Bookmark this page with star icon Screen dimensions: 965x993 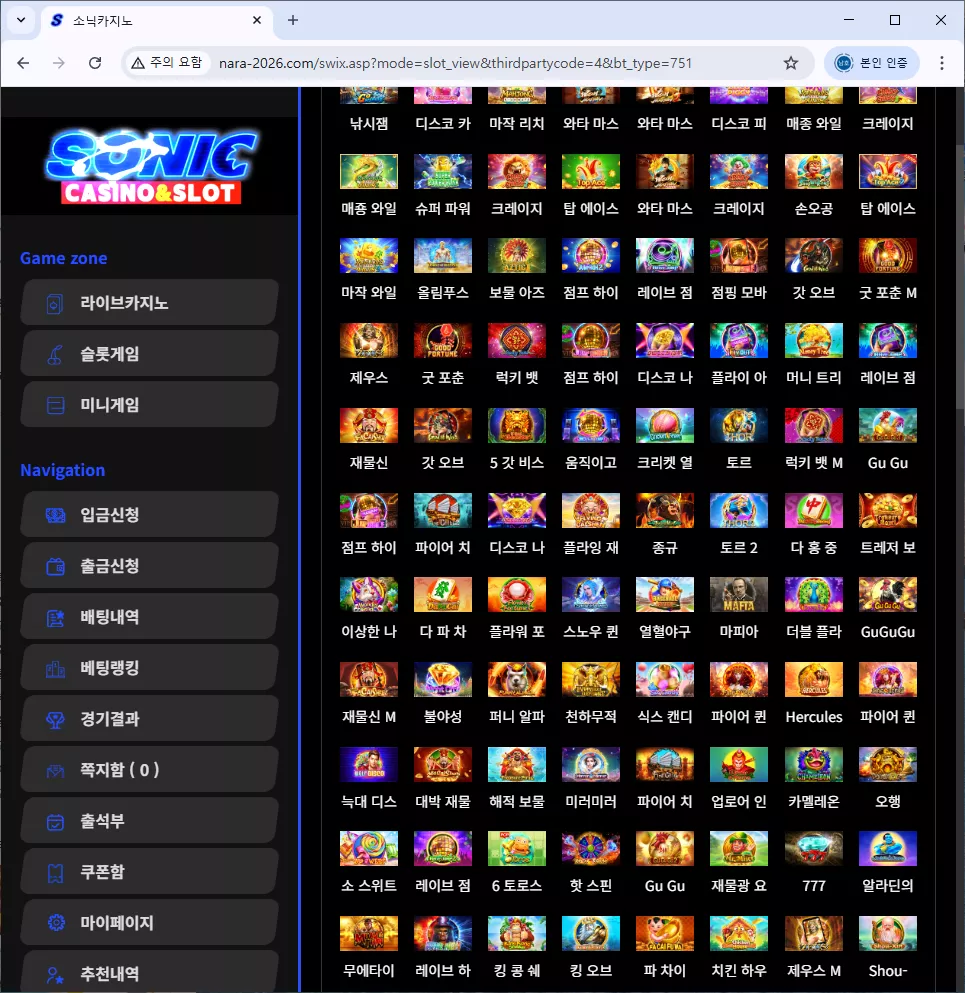coord(790,63)
